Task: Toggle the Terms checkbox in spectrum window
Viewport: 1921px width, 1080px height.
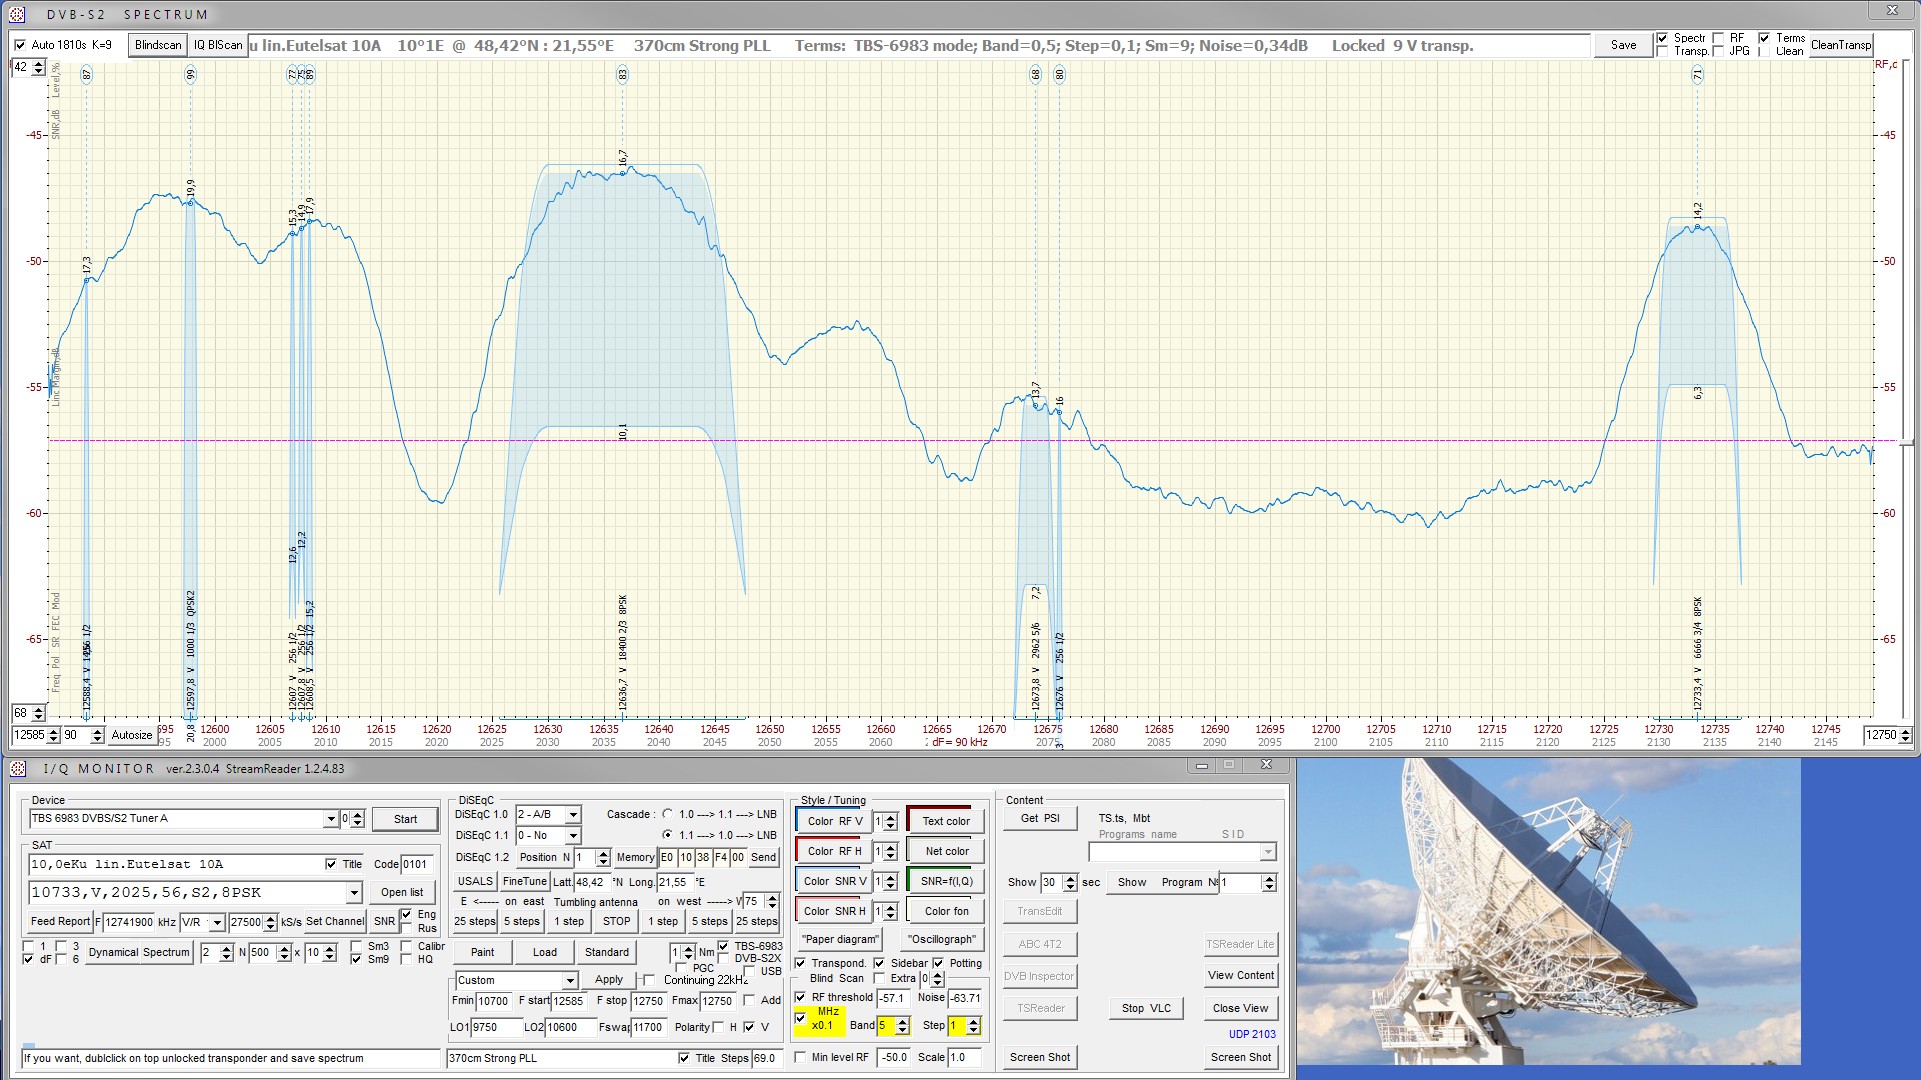Action: (1764, 38)
